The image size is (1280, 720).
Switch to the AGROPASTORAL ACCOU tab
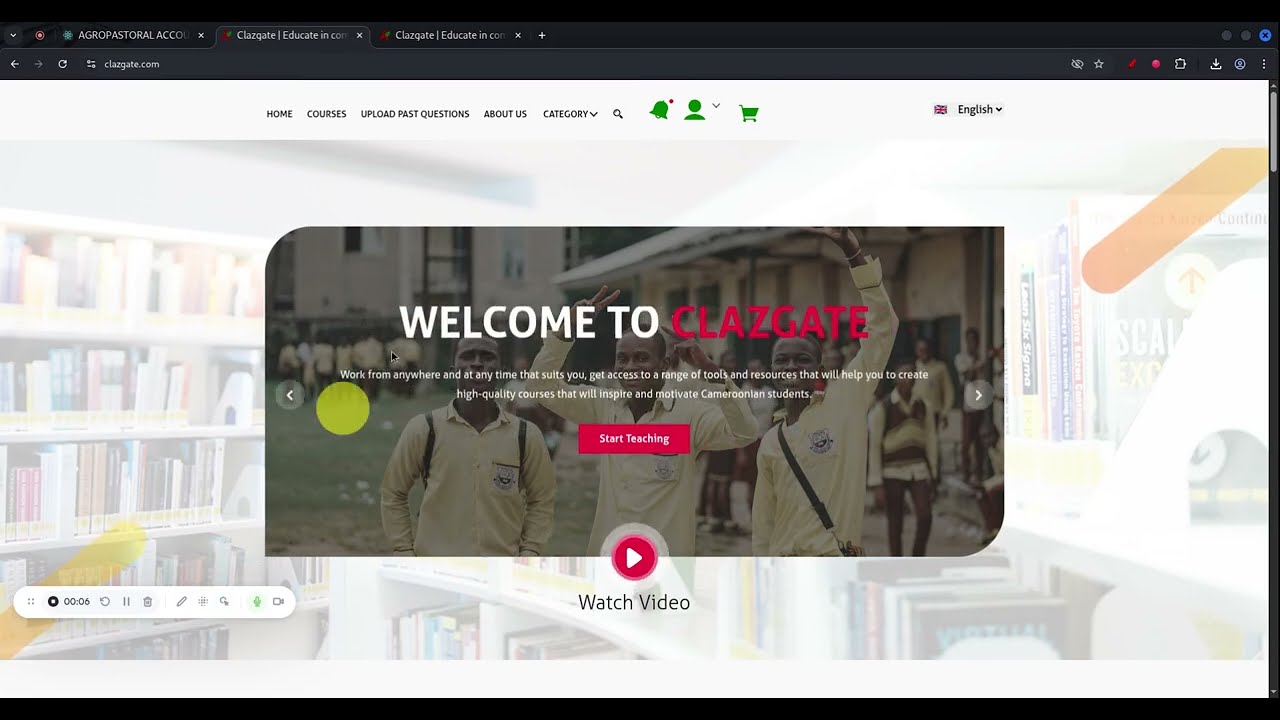[132, 35]
